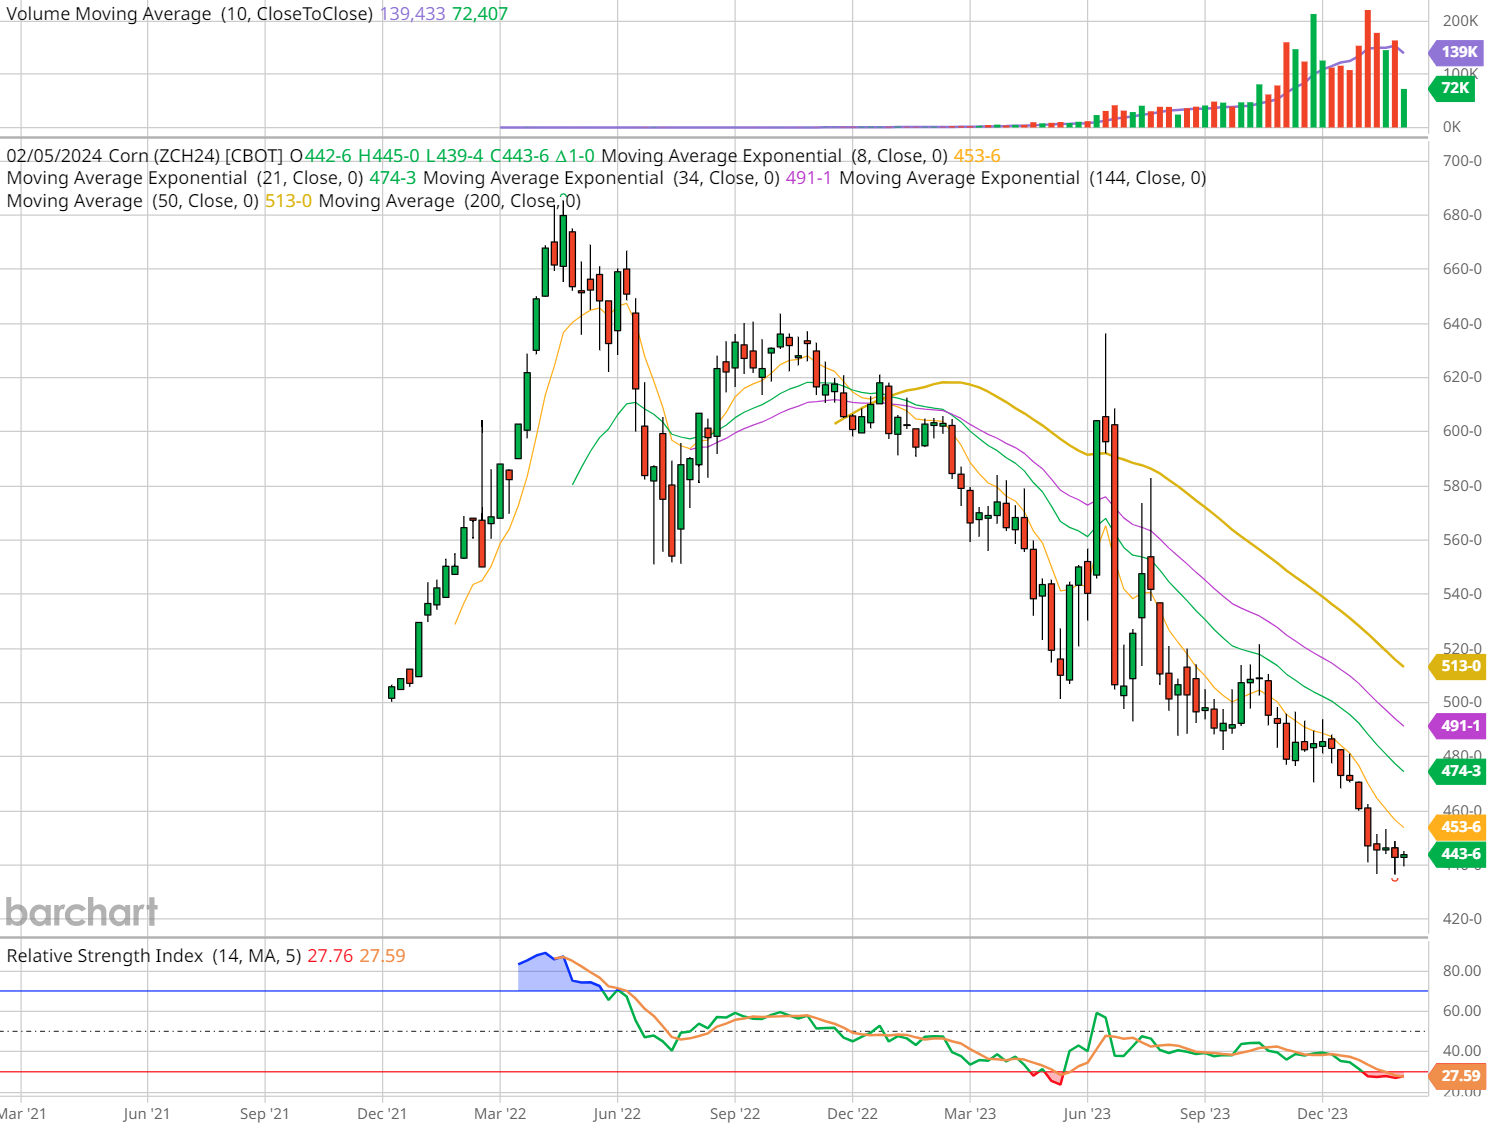1488x1131 pixels.
Task: Click the Dec '22 date axis label
Action: [x=852, y=1114]
